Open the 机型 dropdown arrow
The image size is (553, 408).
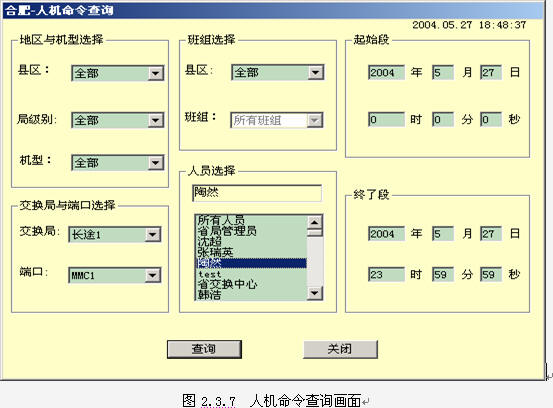click(x=156, y=163)
